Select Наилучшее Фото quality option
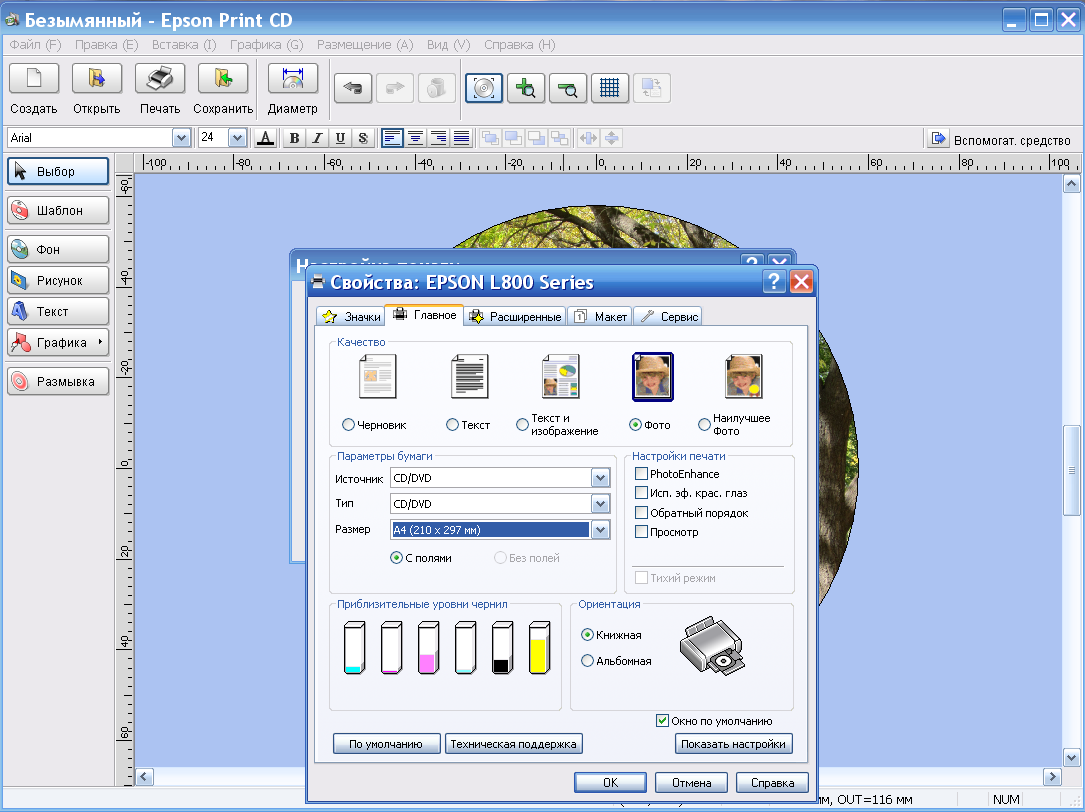 (704, 424)
